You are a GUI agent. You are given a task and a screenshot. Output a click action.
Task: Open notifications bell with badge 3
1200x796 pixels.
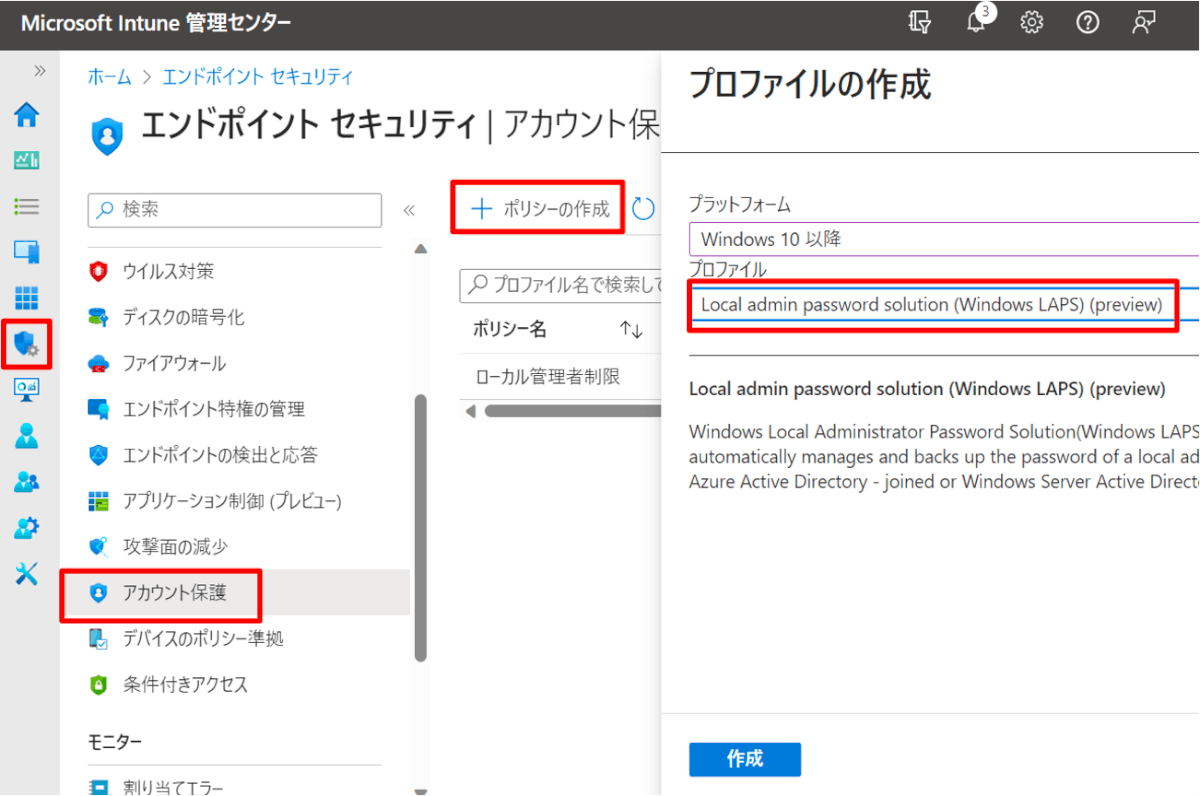tap(977, 23)
